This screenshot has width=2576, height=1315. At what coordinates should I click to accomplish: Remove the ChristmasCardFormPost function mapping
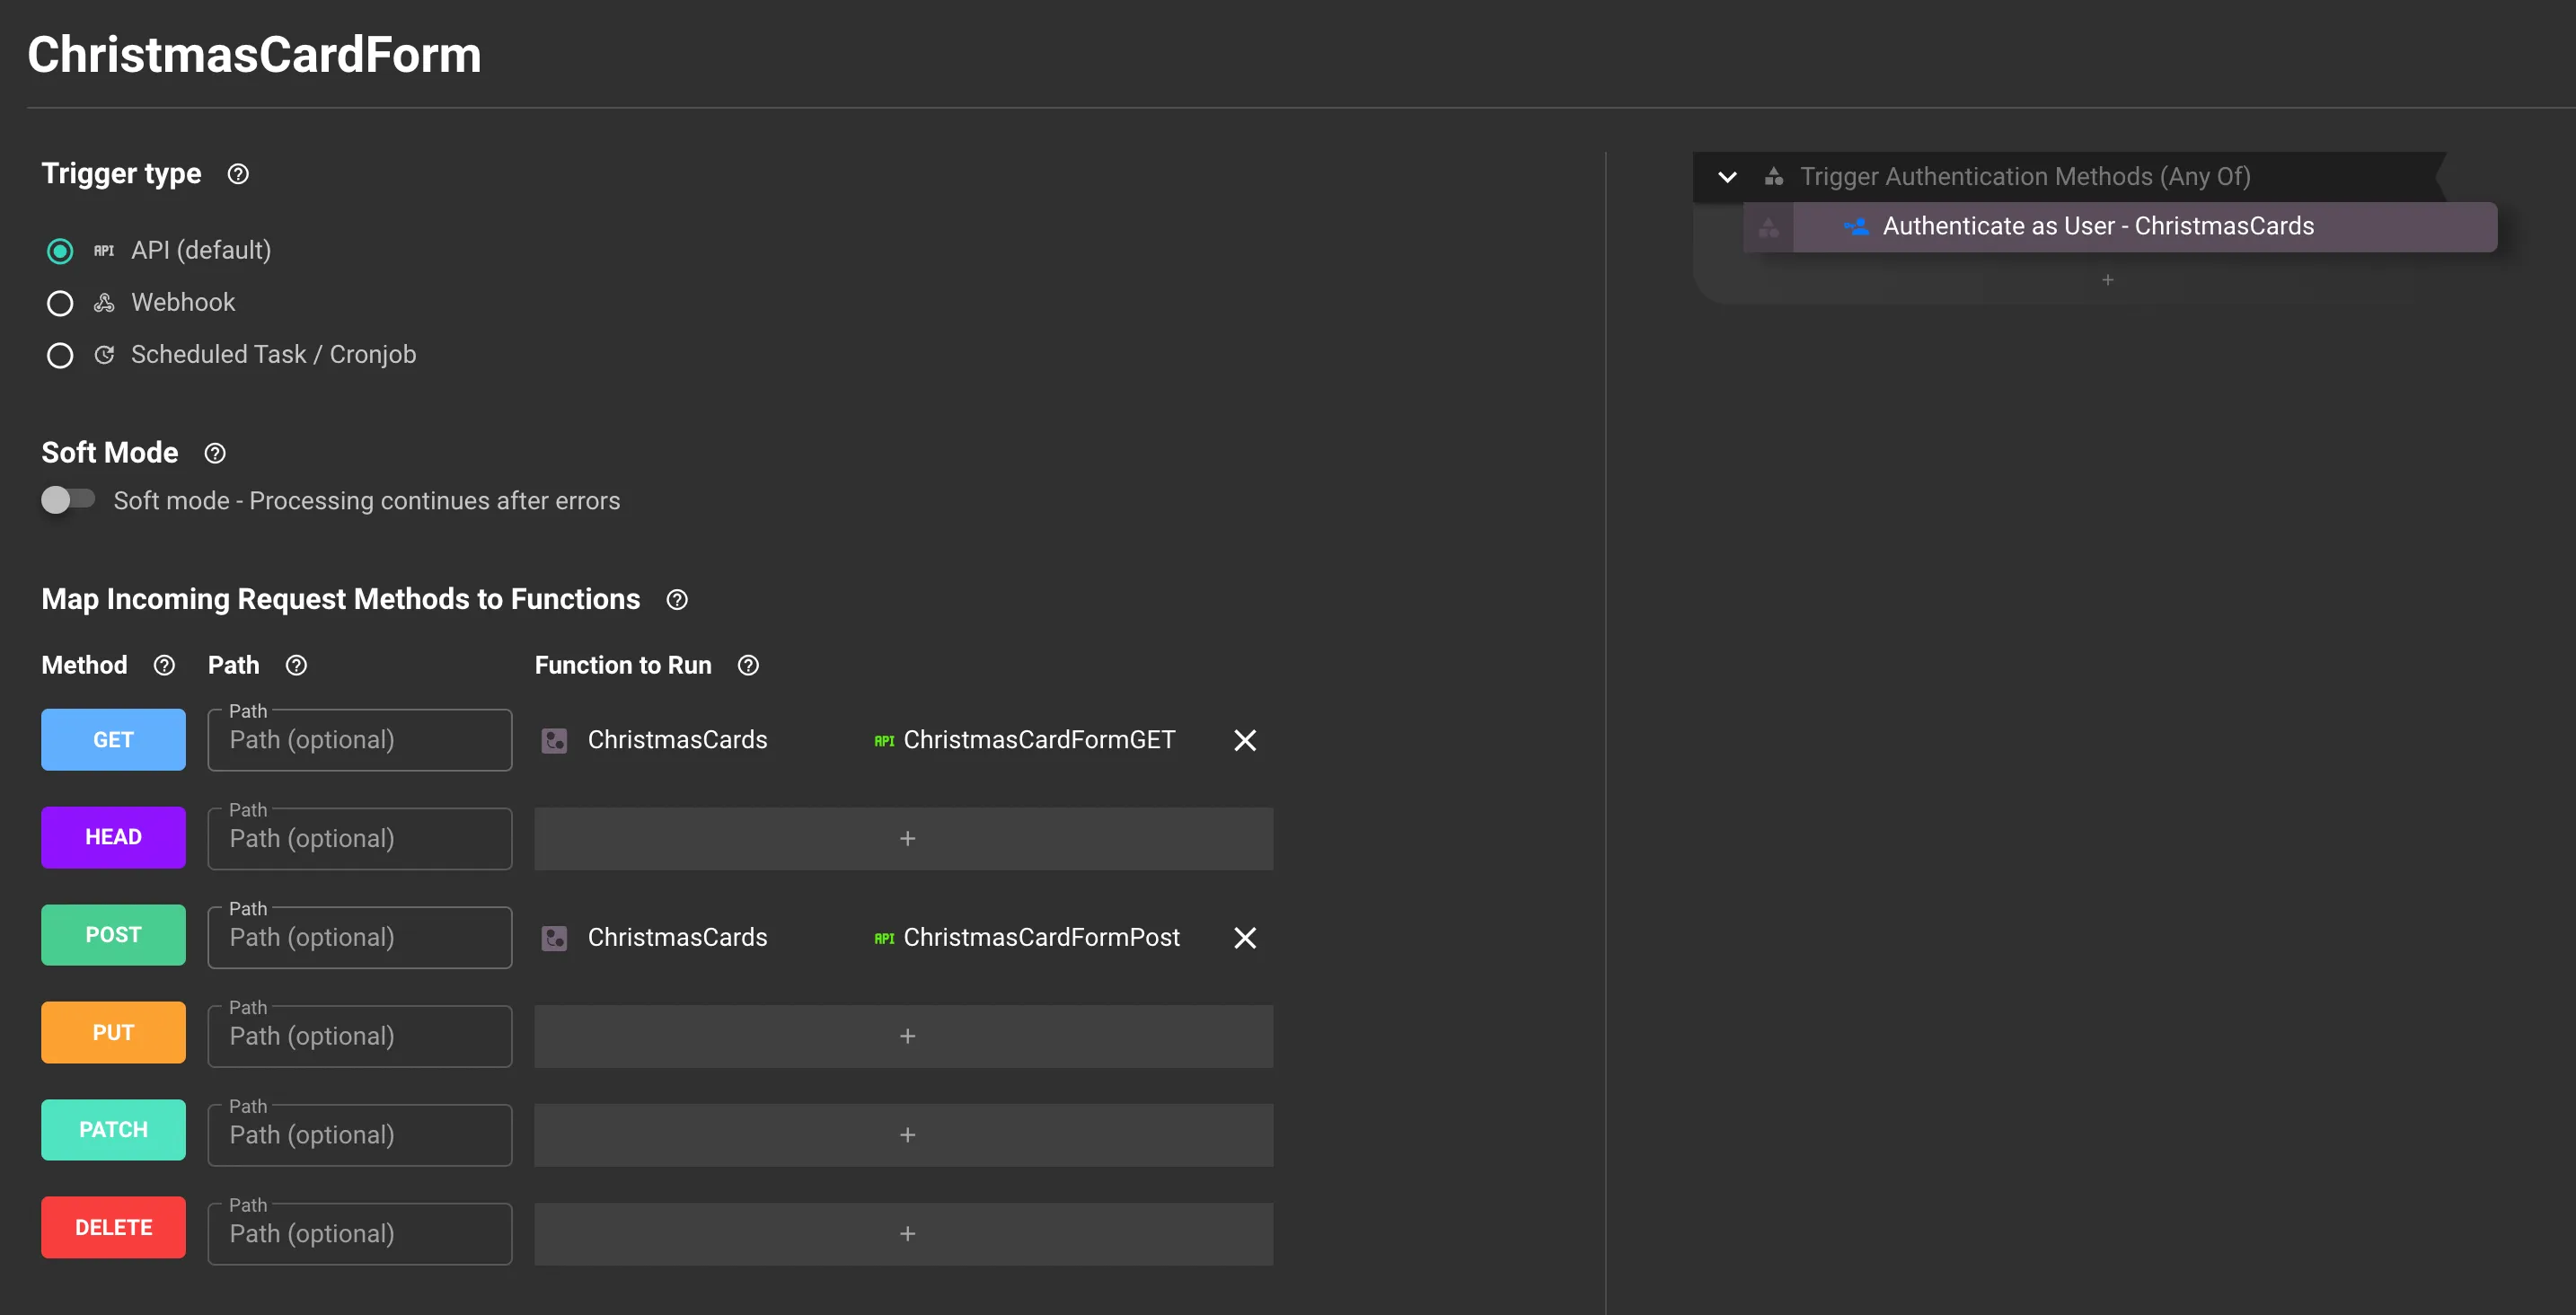pyautogui.click(x=1244, y=937)
